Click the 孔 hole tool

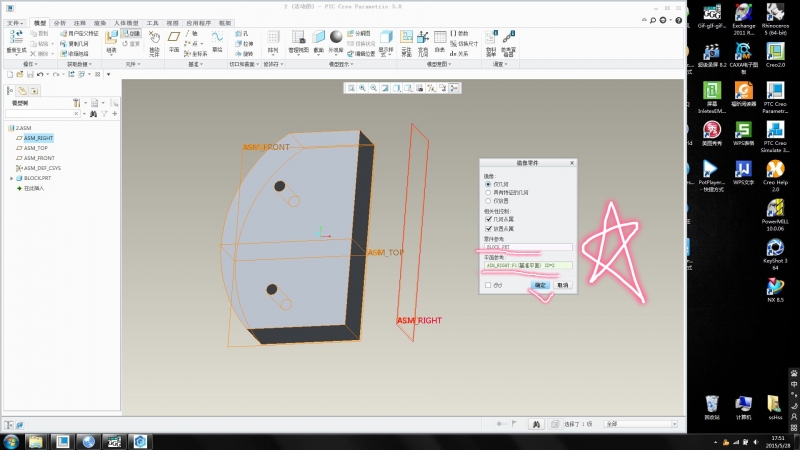point(242,34)
